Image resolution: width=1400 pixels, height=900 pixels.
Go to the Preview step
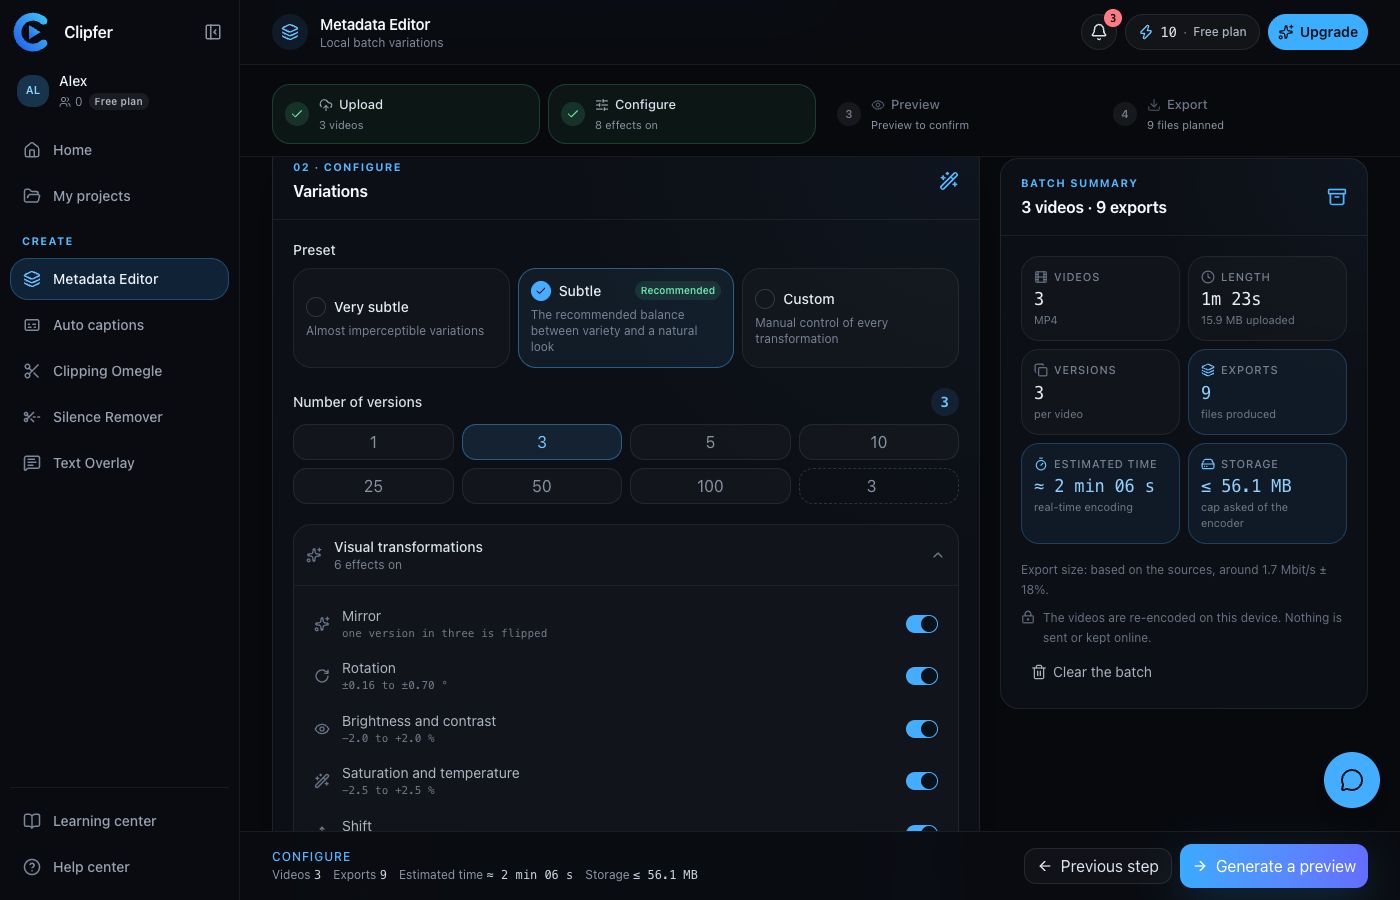tap(958, 114)
